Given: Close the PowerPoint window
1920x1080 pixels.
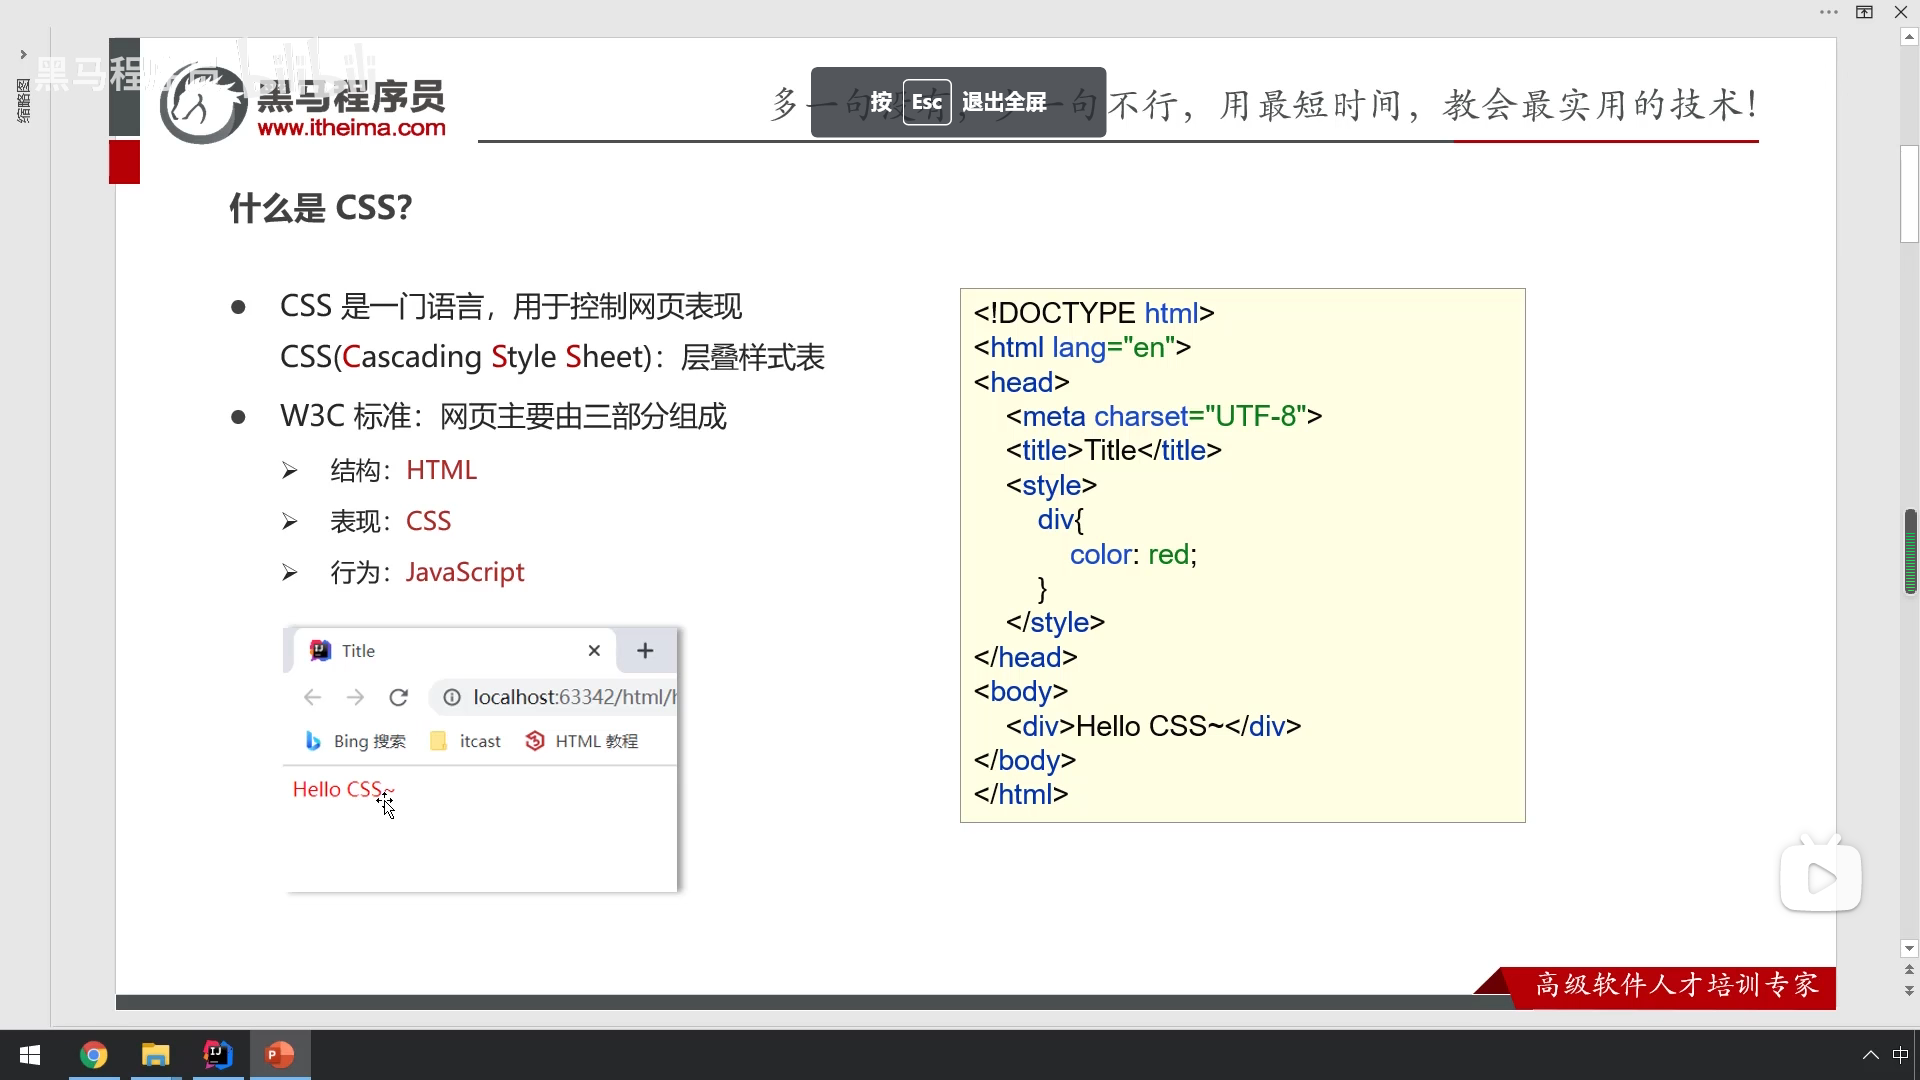Looking at the screenshot, I should (x=1900, y=12).
